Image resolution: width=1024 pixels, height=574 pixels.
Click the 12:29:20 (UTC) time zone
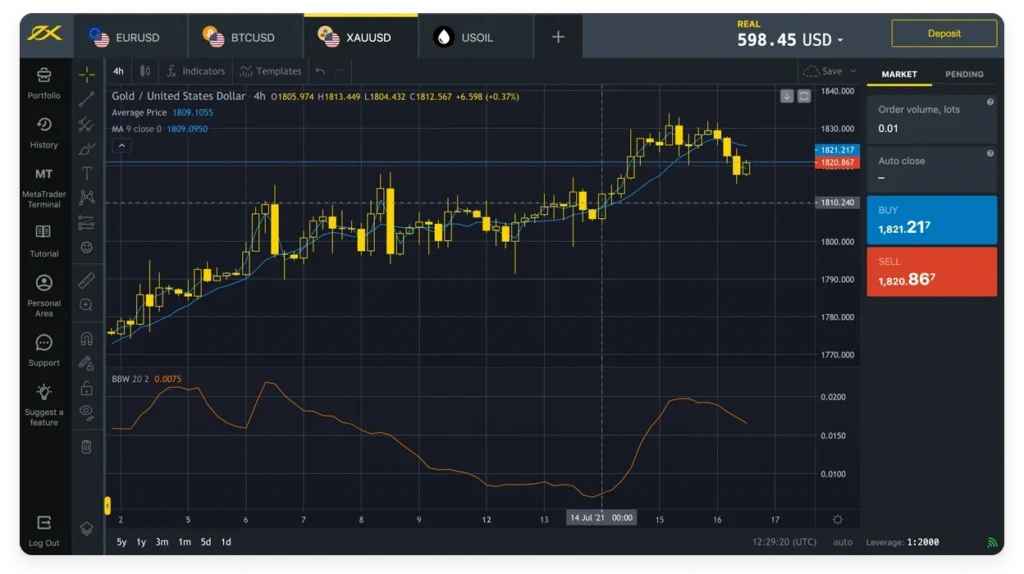point(784,542)
